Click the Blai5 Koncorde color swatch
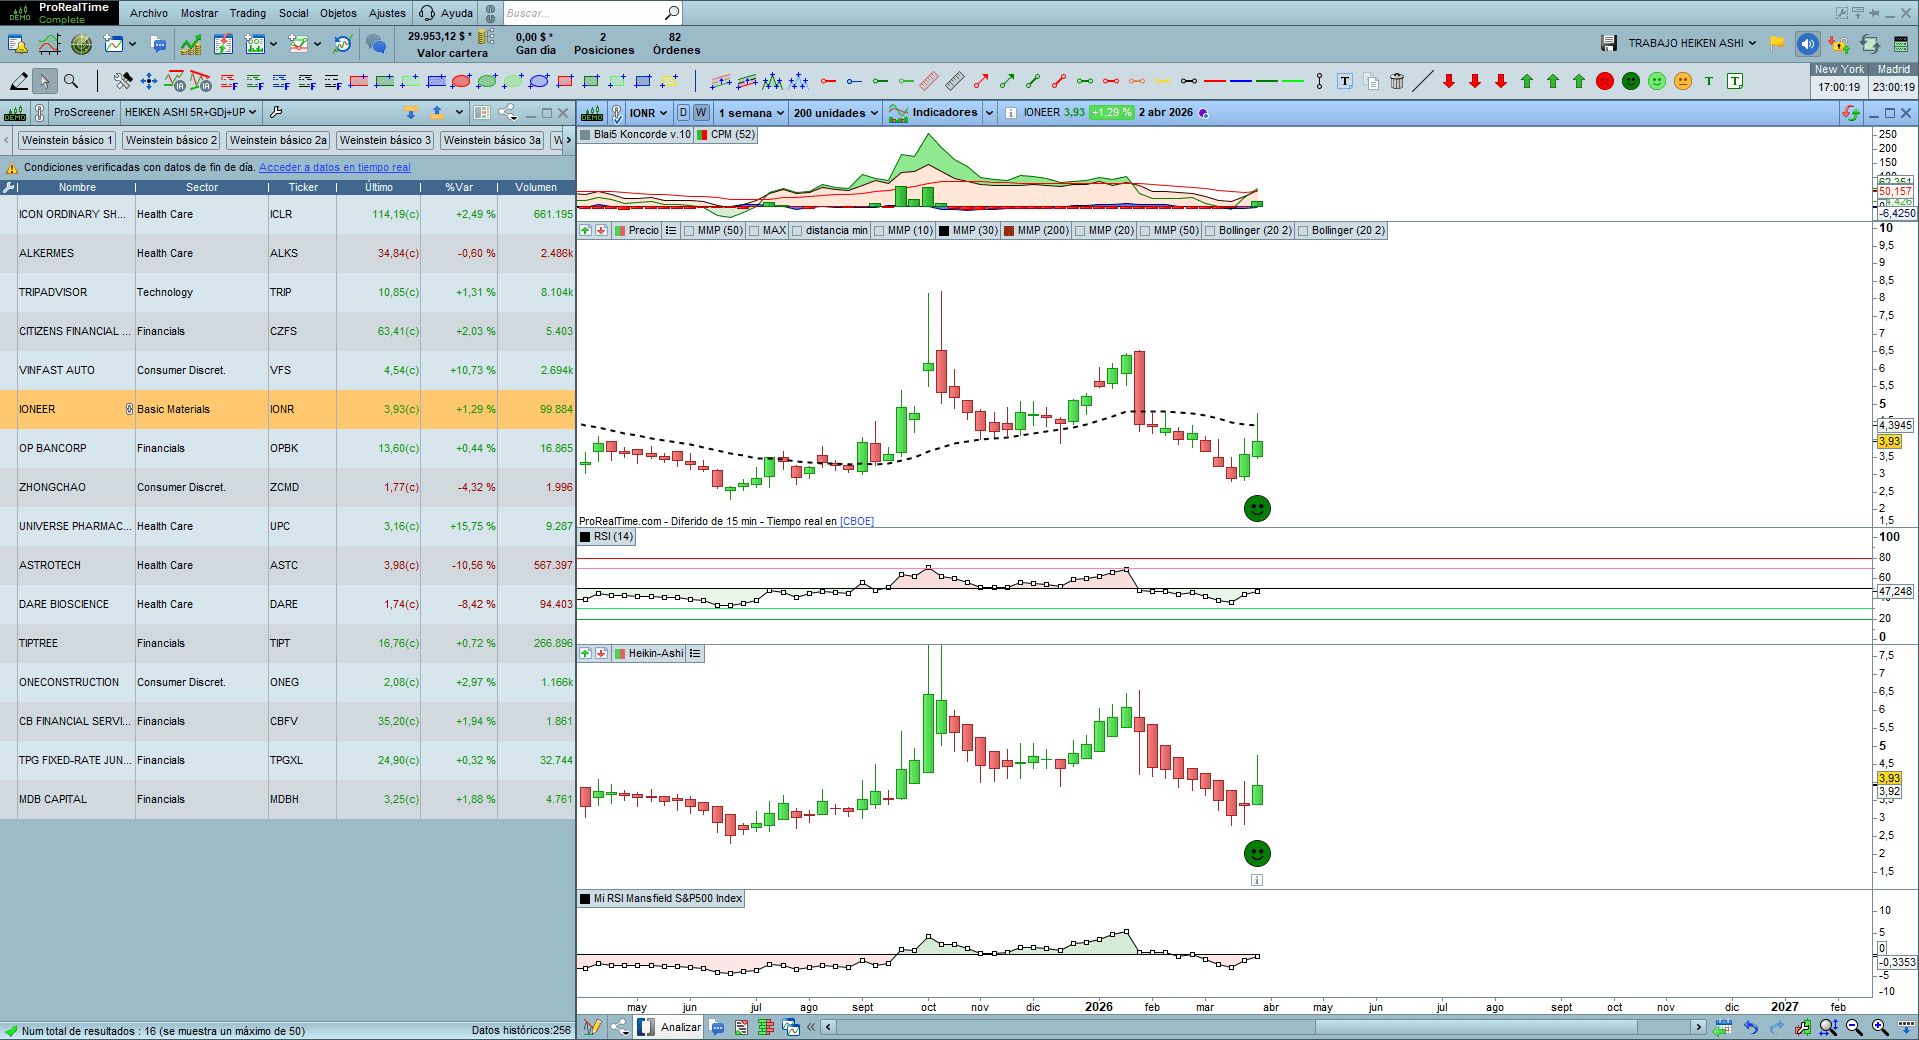Screen dimensions: 1919x1040 [x=585, y=135]
